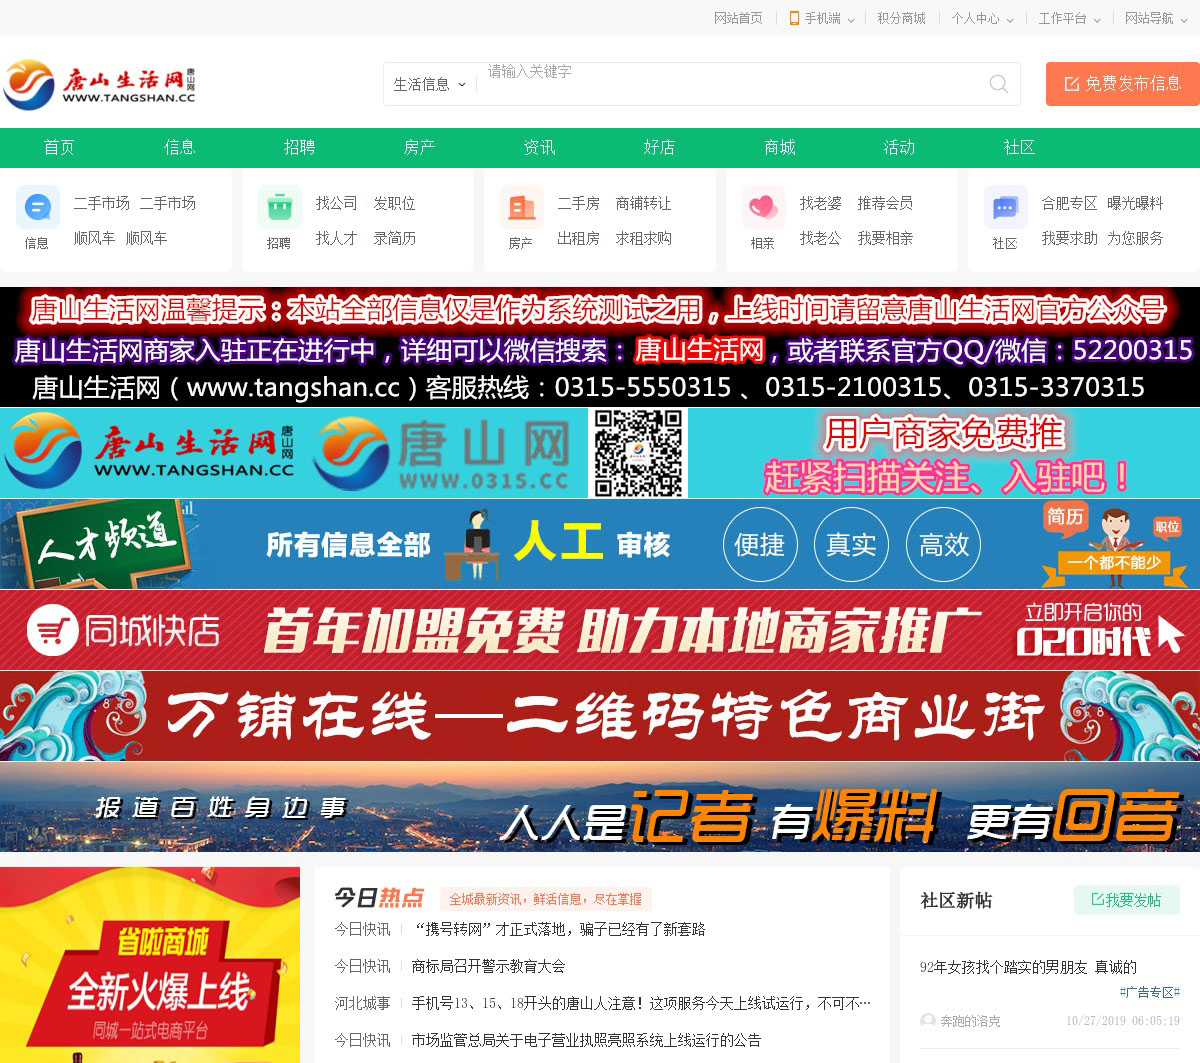The image size is (1200, 1063).
Task: Open the 房产 house icon
Action: pyautogui.click(x=521, y=208)
